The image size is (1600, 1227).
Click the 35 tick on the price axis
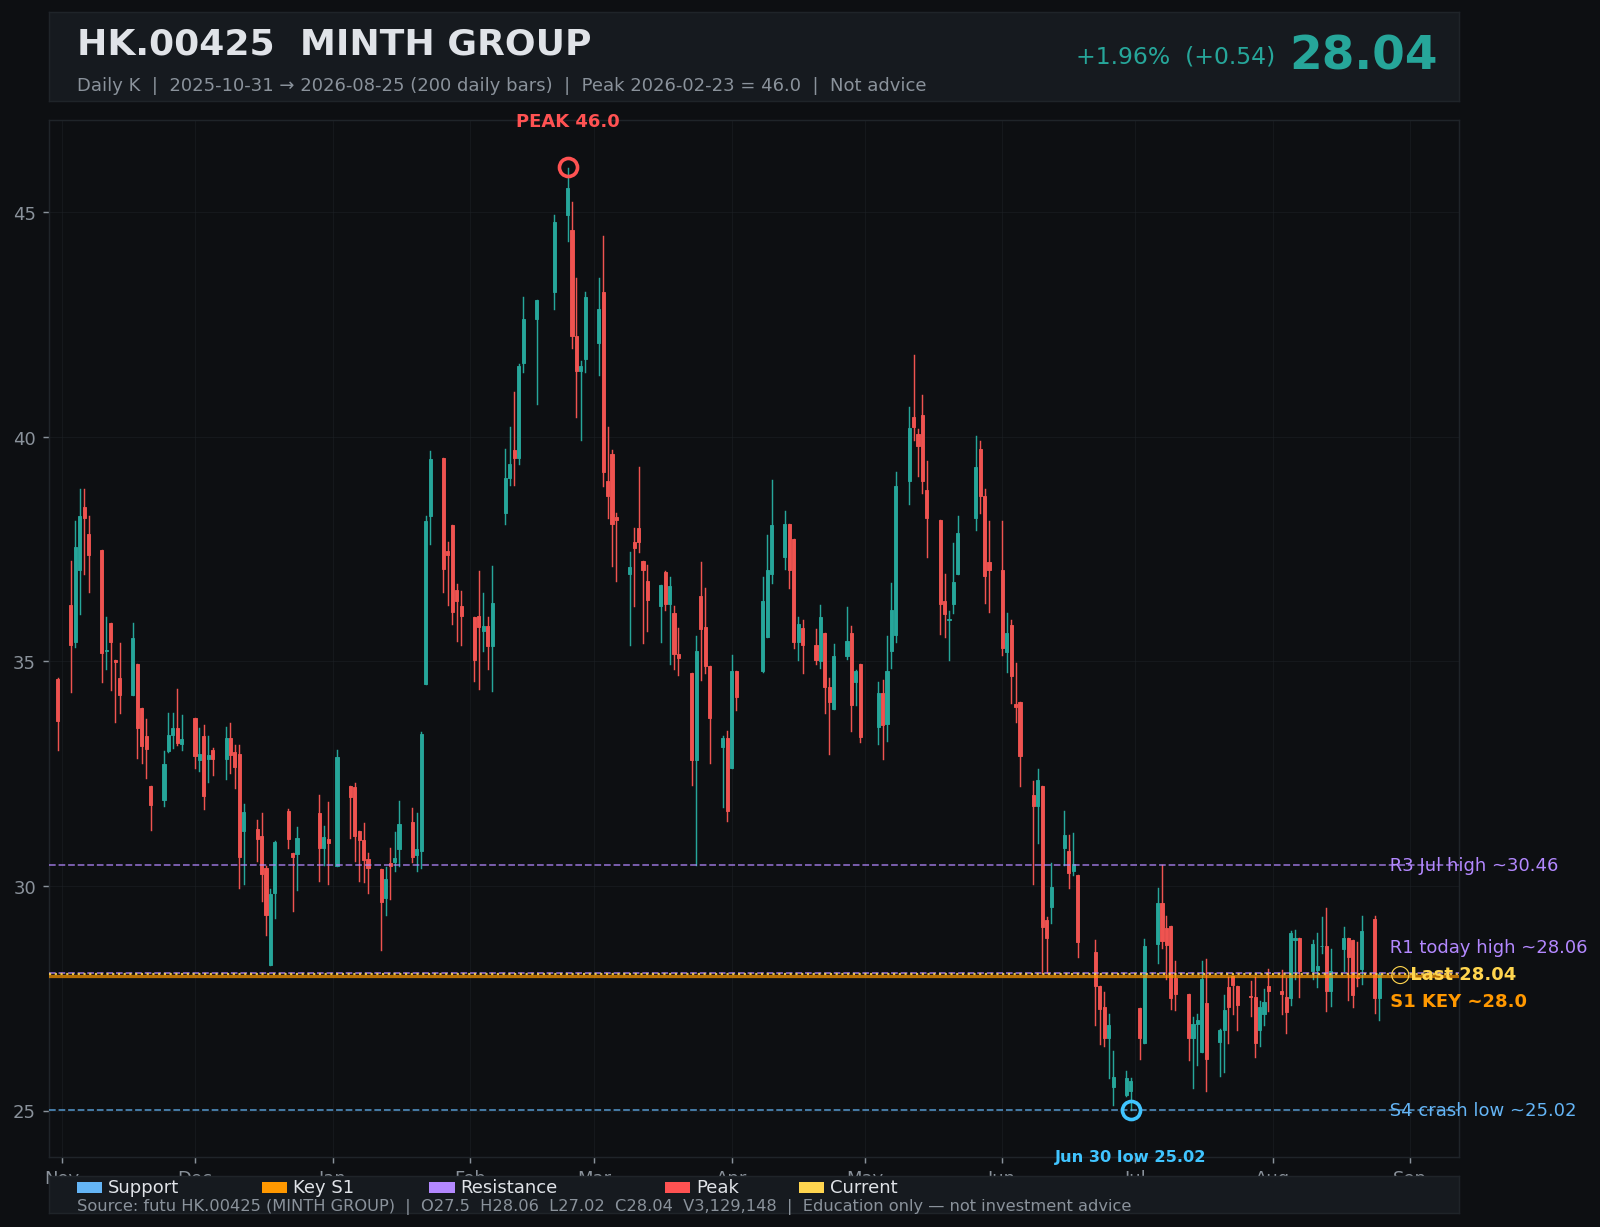23,662
